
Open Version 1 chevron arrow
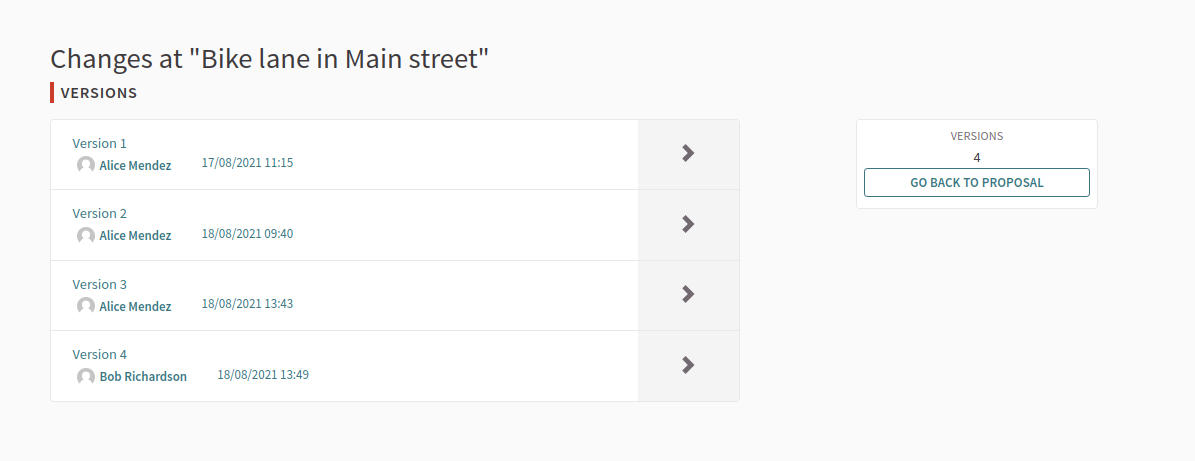pos(688,153)
